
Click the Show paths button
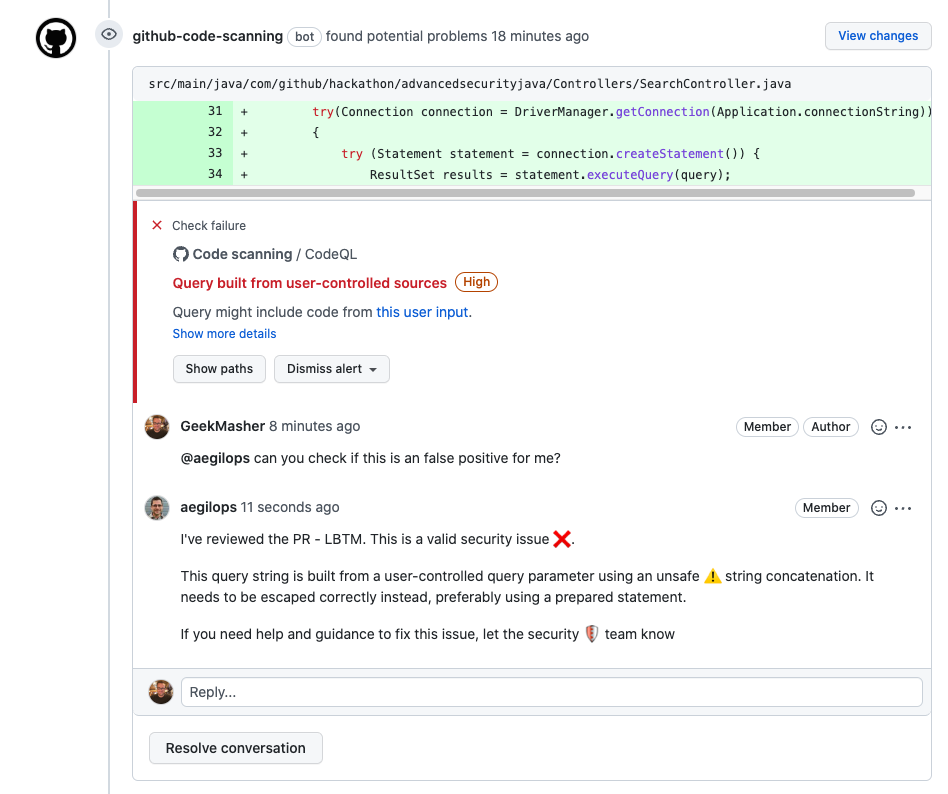coord(219,369)
